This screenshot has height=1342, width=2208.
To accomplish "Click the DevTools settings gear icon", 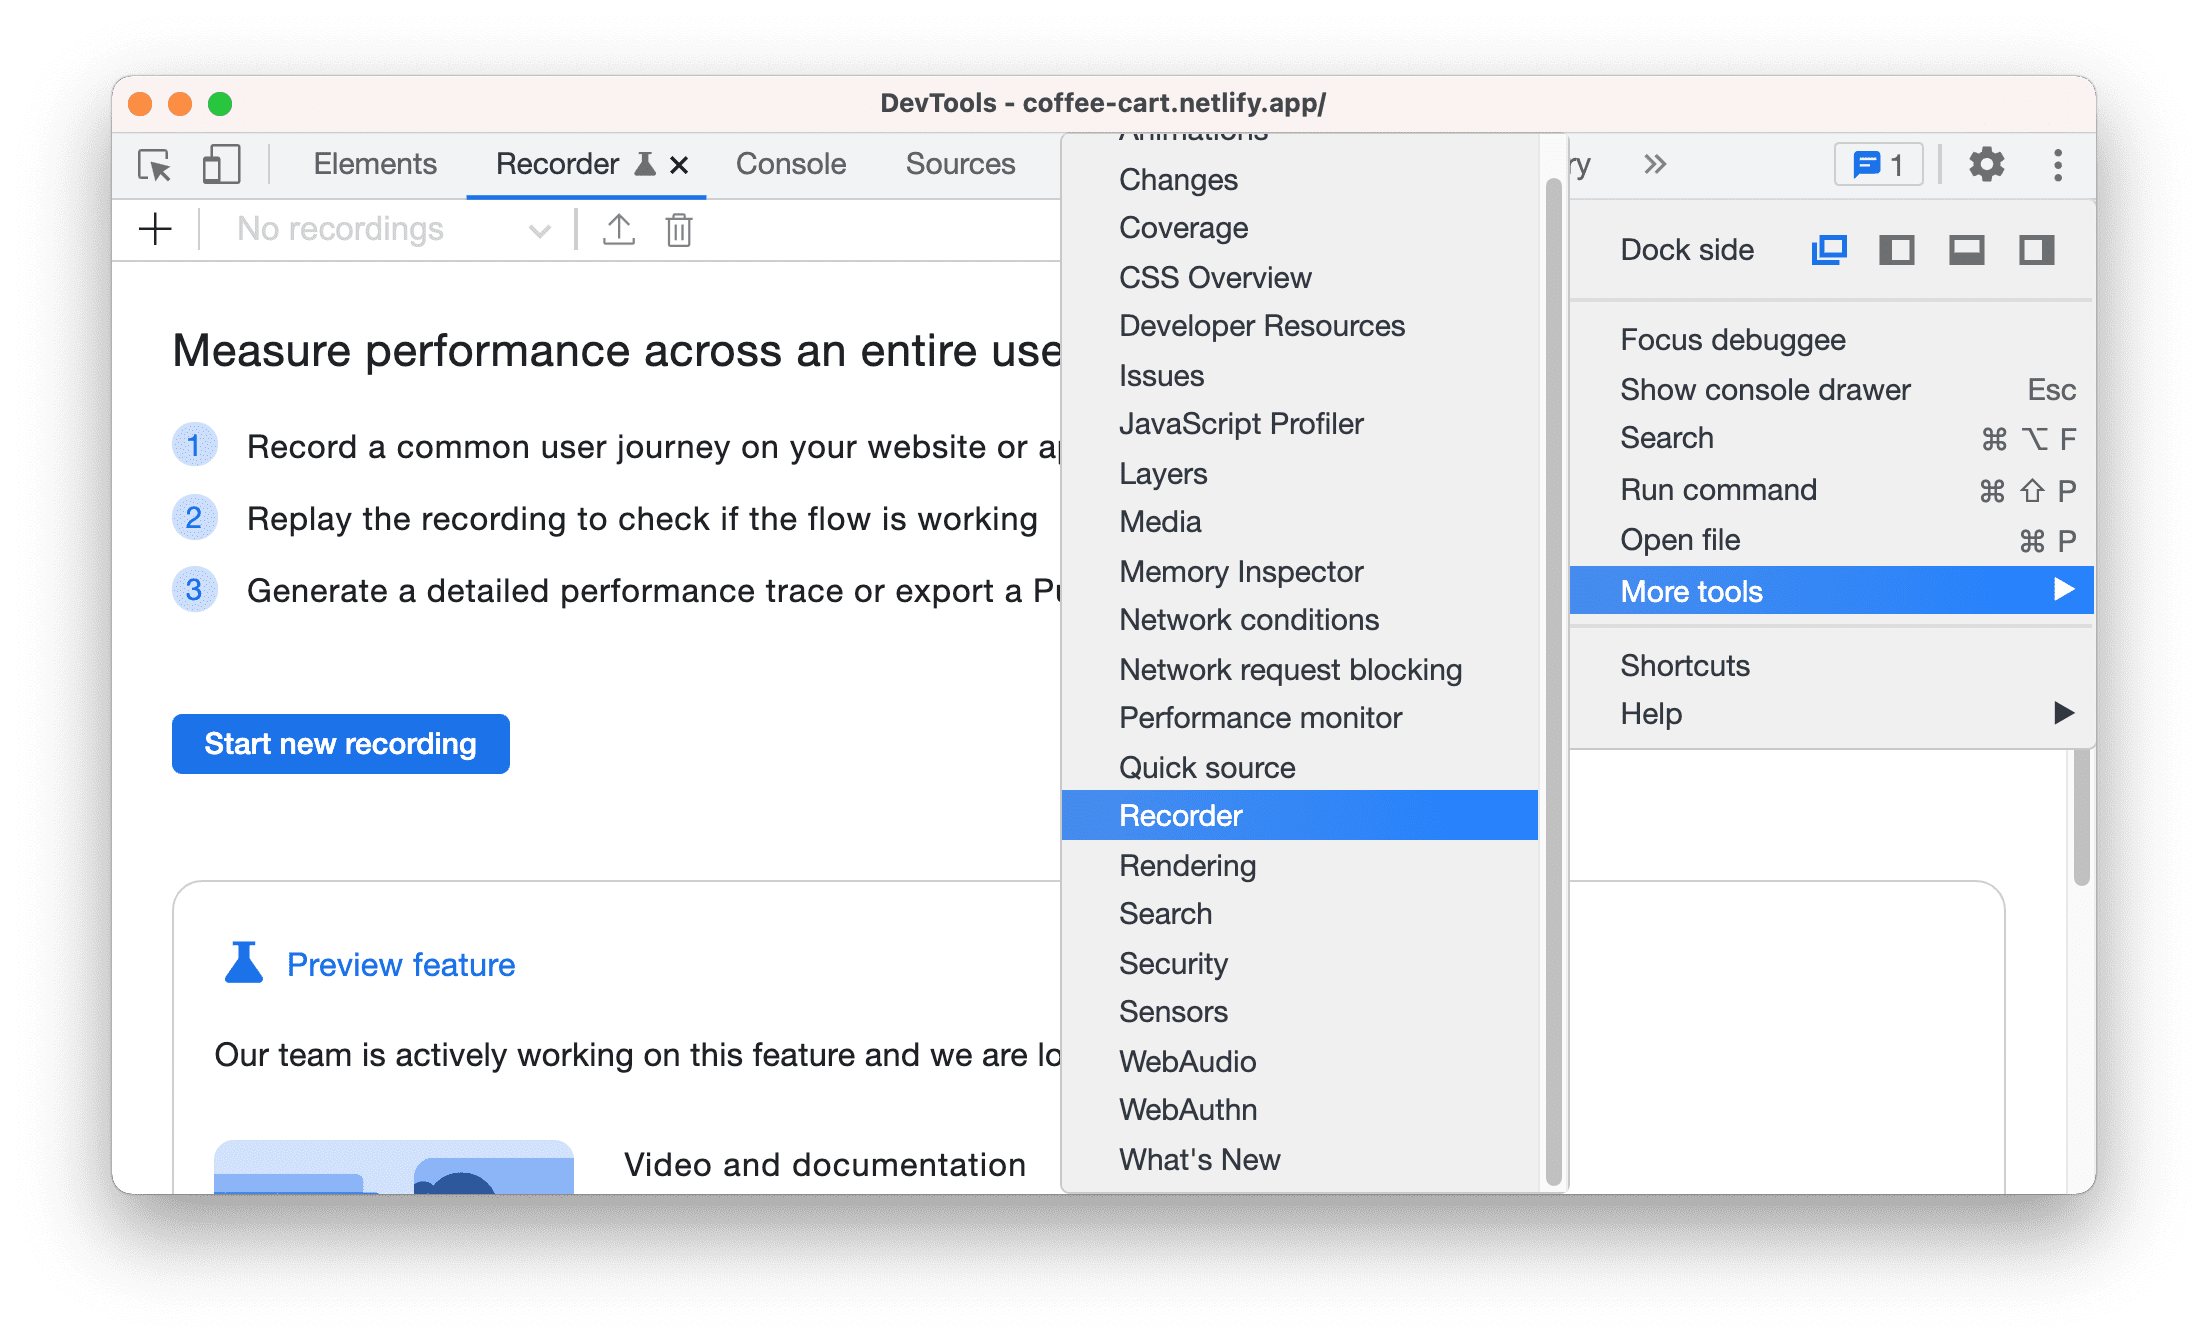I will coord(1984,162).
